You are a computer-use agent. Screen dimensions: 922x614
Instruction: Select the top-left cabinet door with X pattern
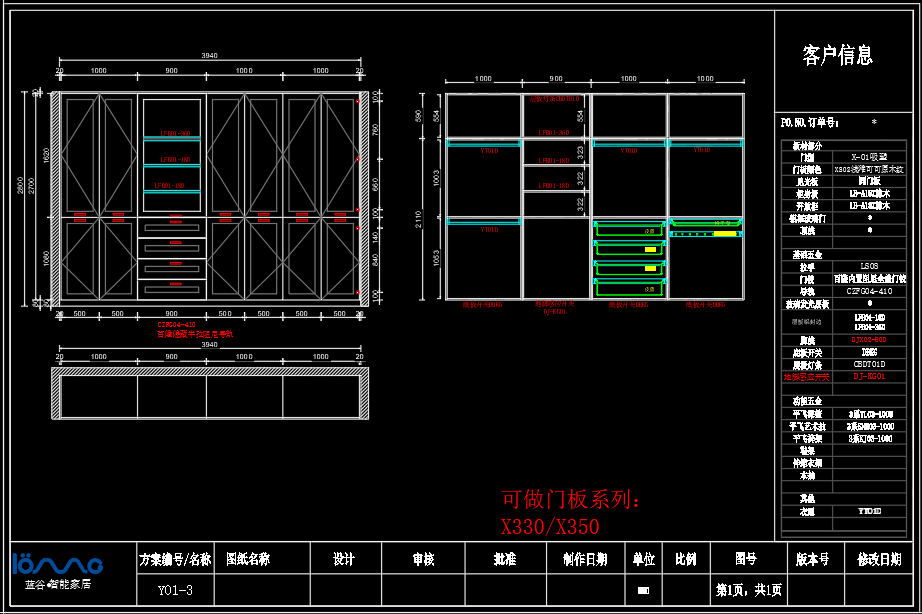(x=79, y=155)
